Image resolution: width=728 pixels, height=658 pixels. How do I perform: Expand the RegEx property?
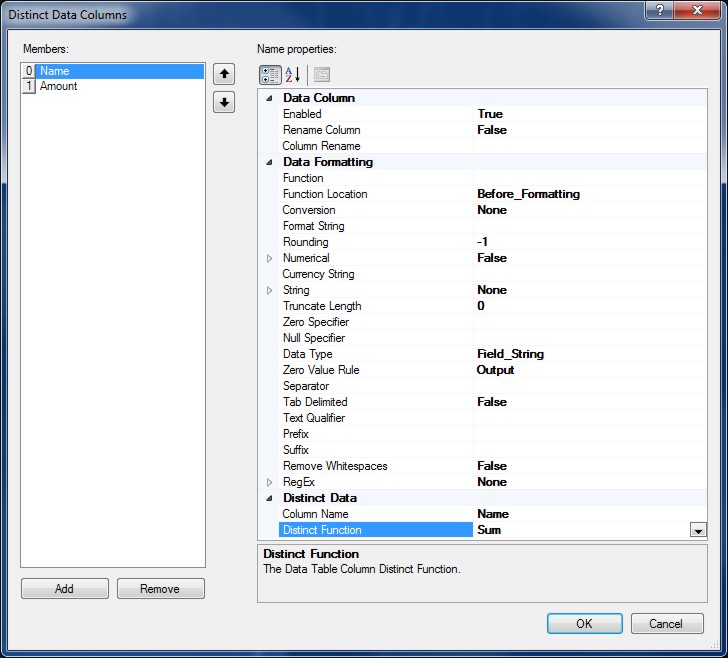(x=268, y=482)
